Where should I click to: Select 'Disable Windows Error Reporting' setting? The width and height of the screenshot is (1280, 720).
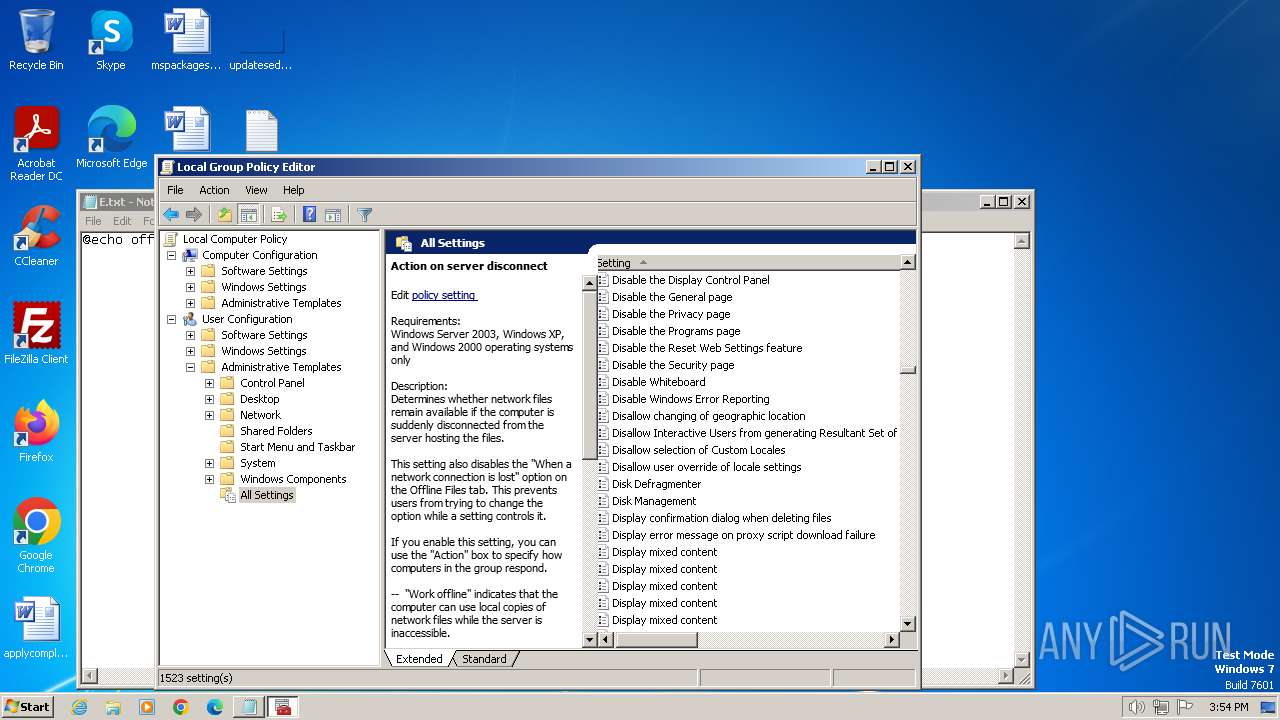(690, 399)
